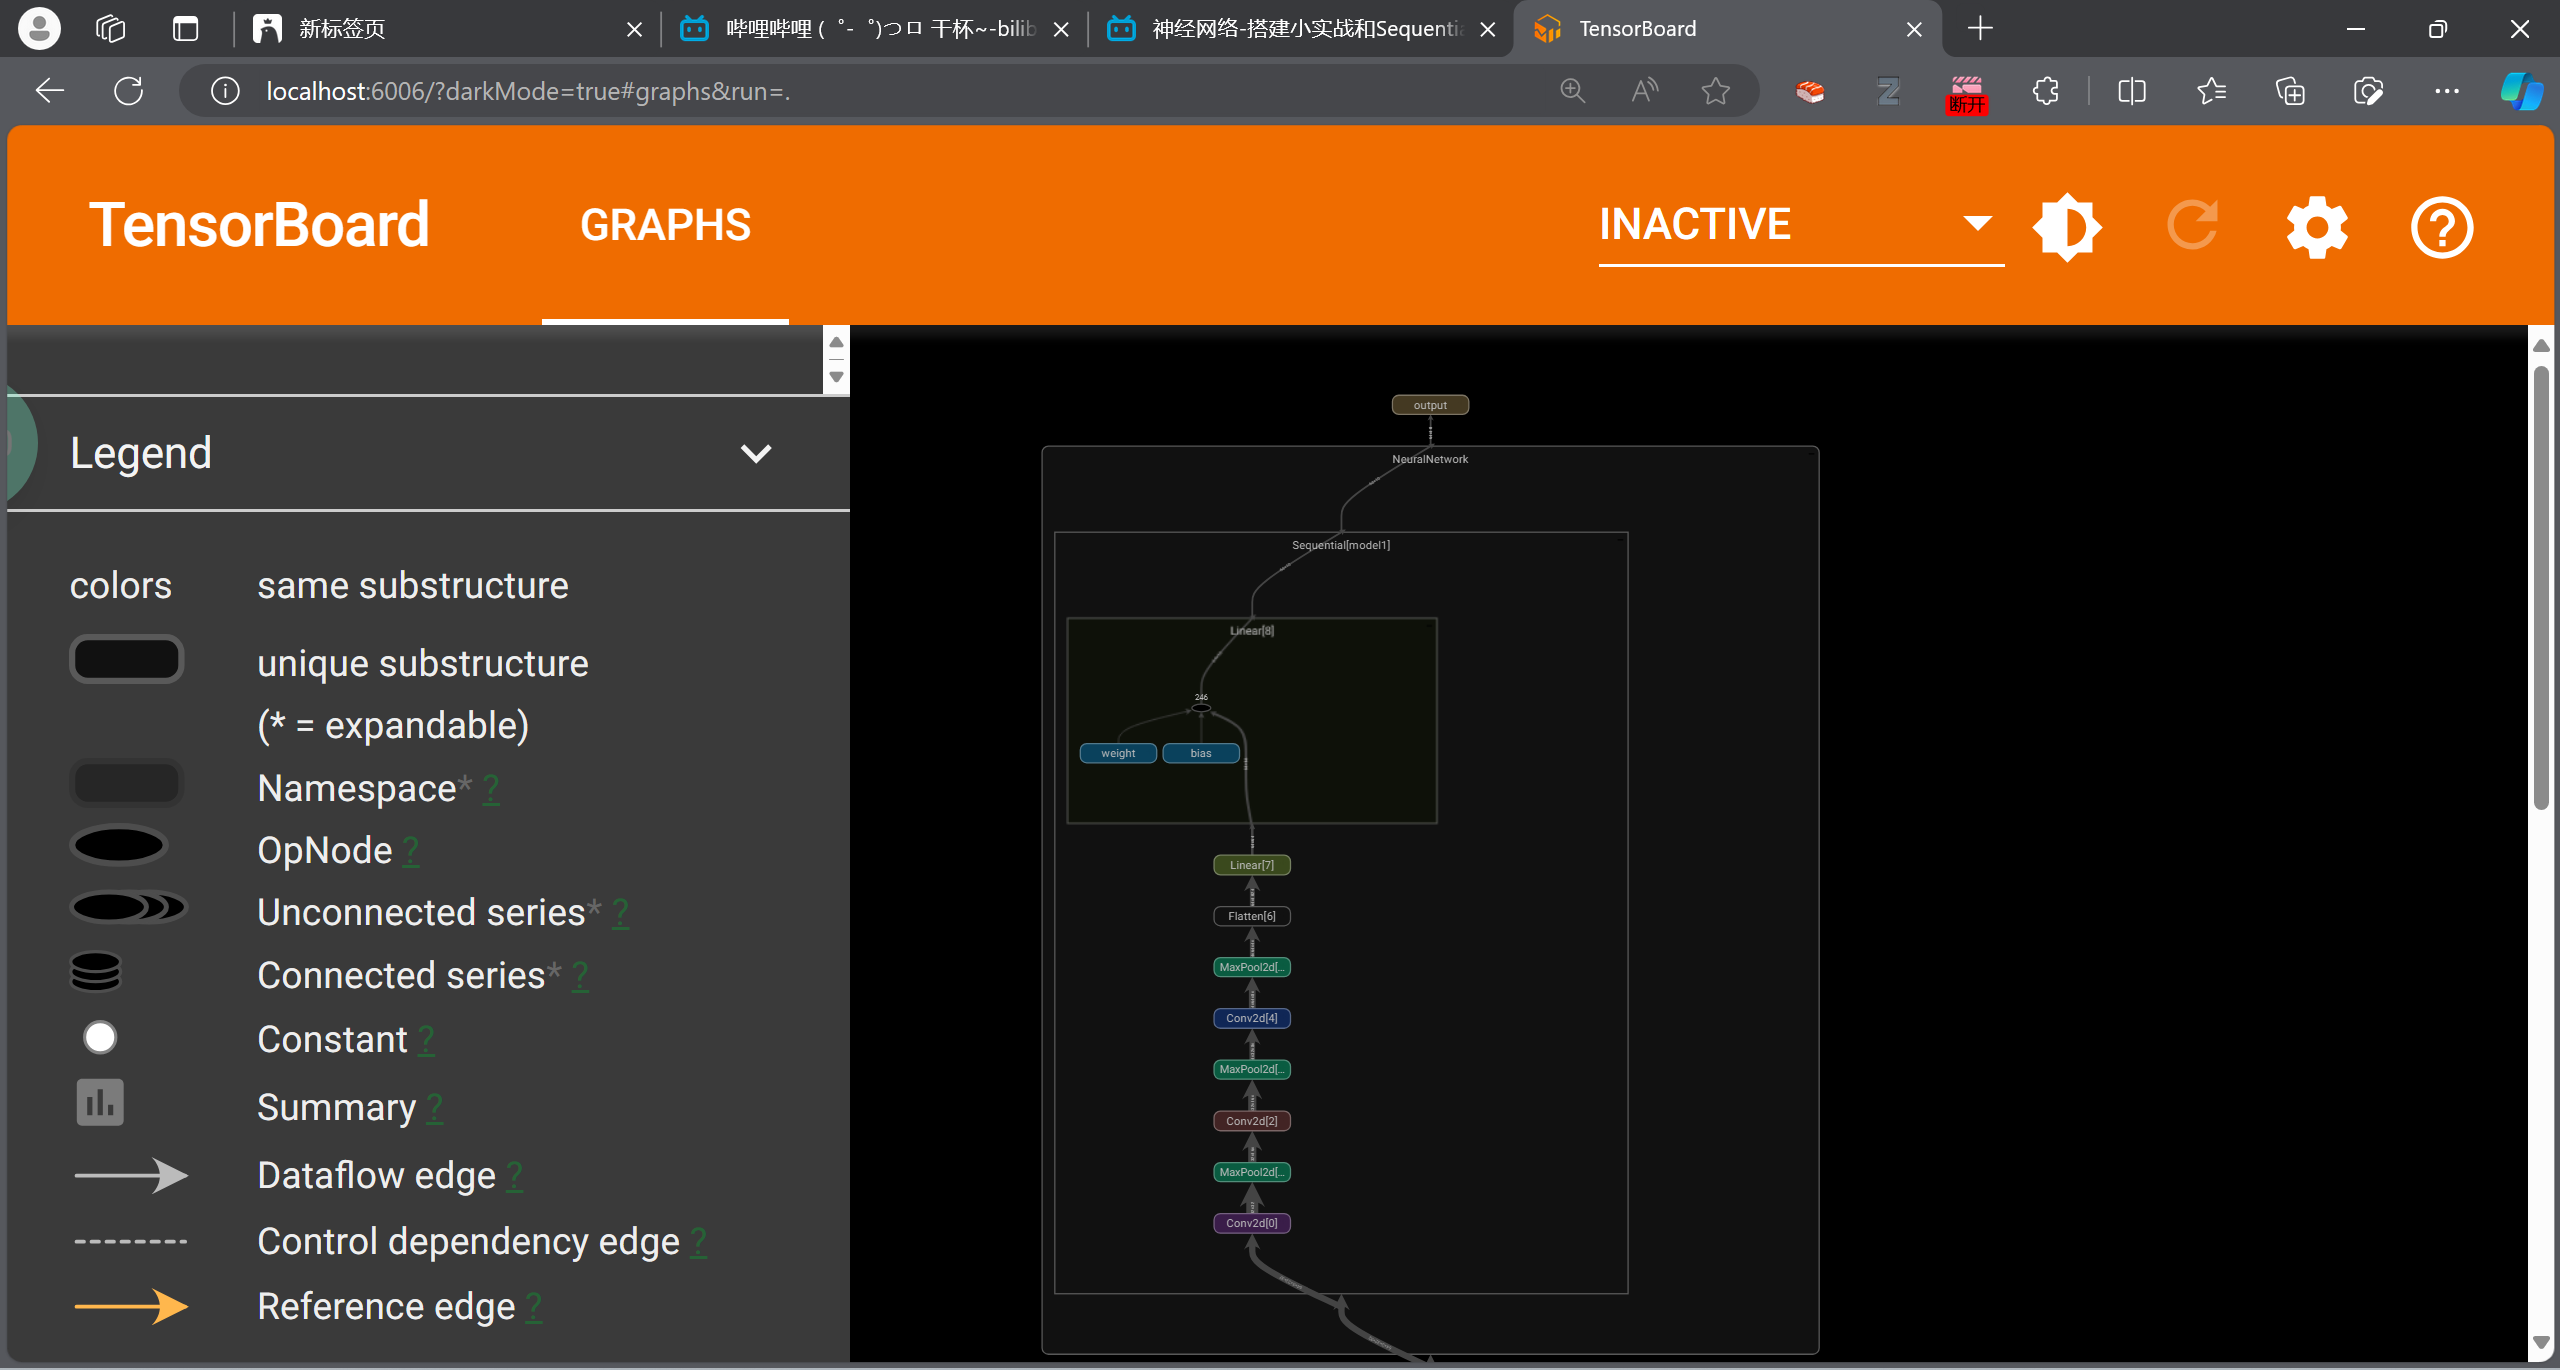
Task: Click page scrollbar down arrow
Action: [x=2540, y=1342]
